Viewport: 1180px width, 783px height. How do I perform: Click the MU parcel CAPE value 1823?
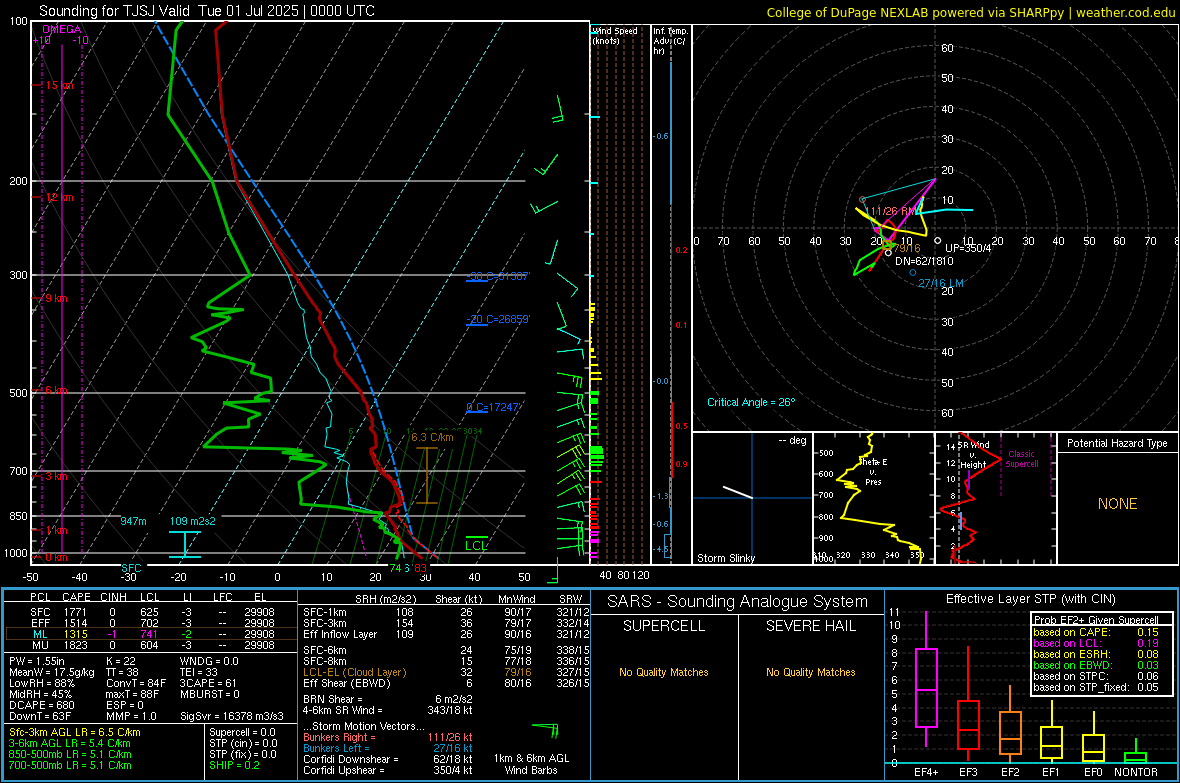tap(75, 645)
